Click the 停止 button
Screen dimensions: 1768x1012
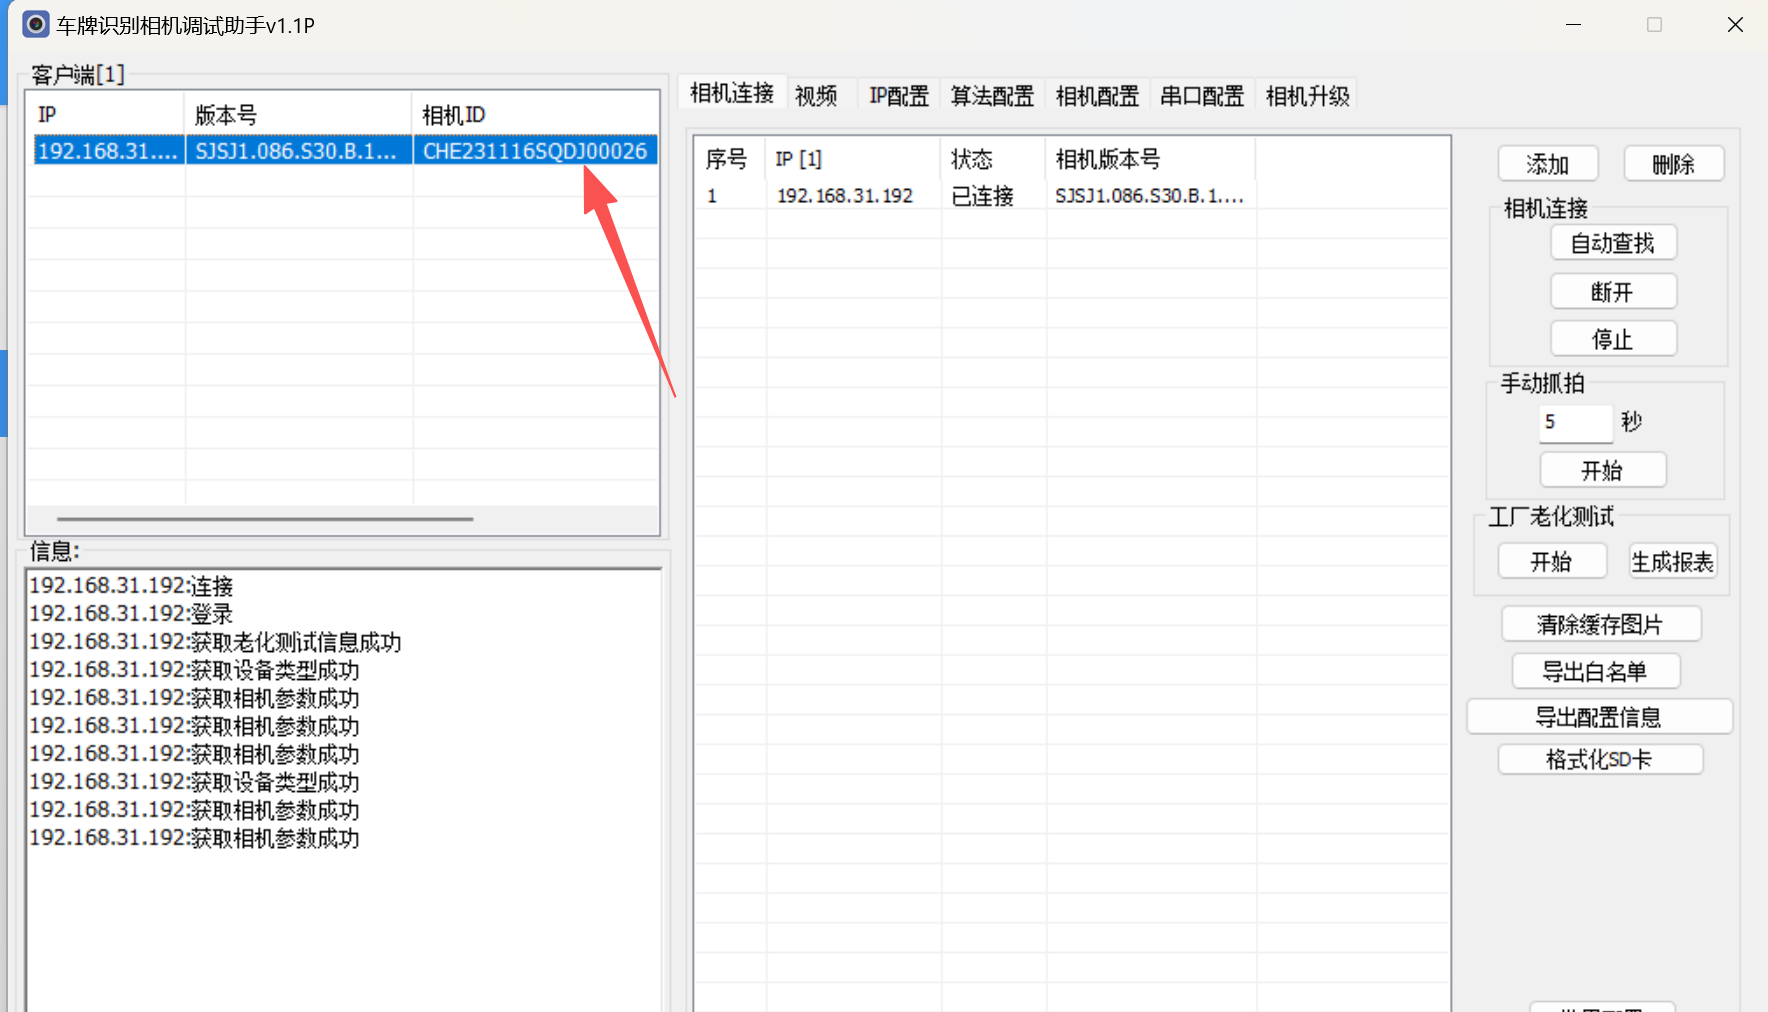coord(1613,339)
